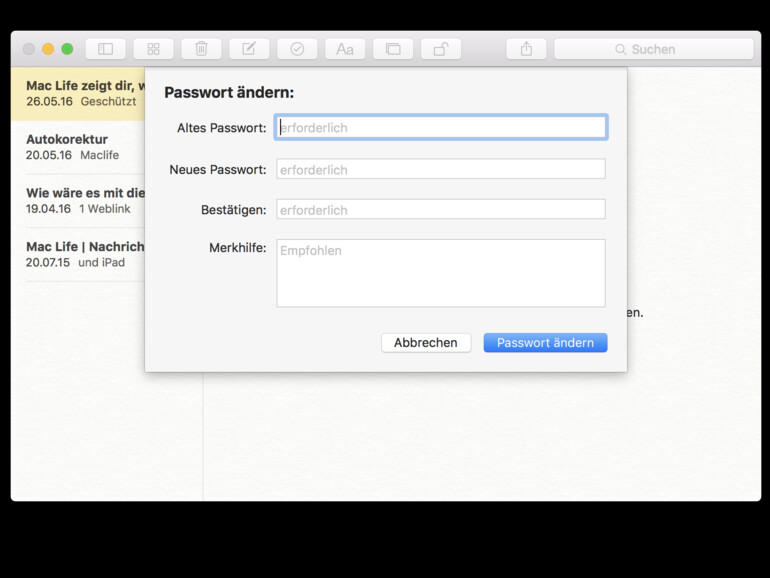Maximize window with the green button
Image resolution: width=770 pixels, height=578 pixels.
click(67, 49)
